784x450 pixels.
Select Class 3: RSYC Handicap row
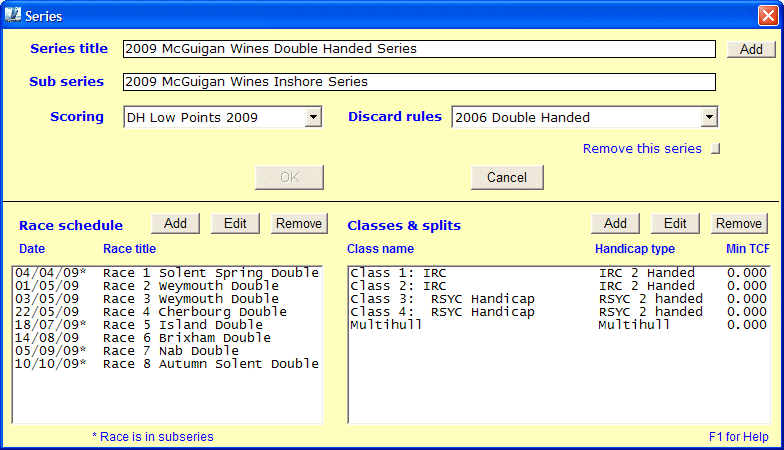[558, 299]
